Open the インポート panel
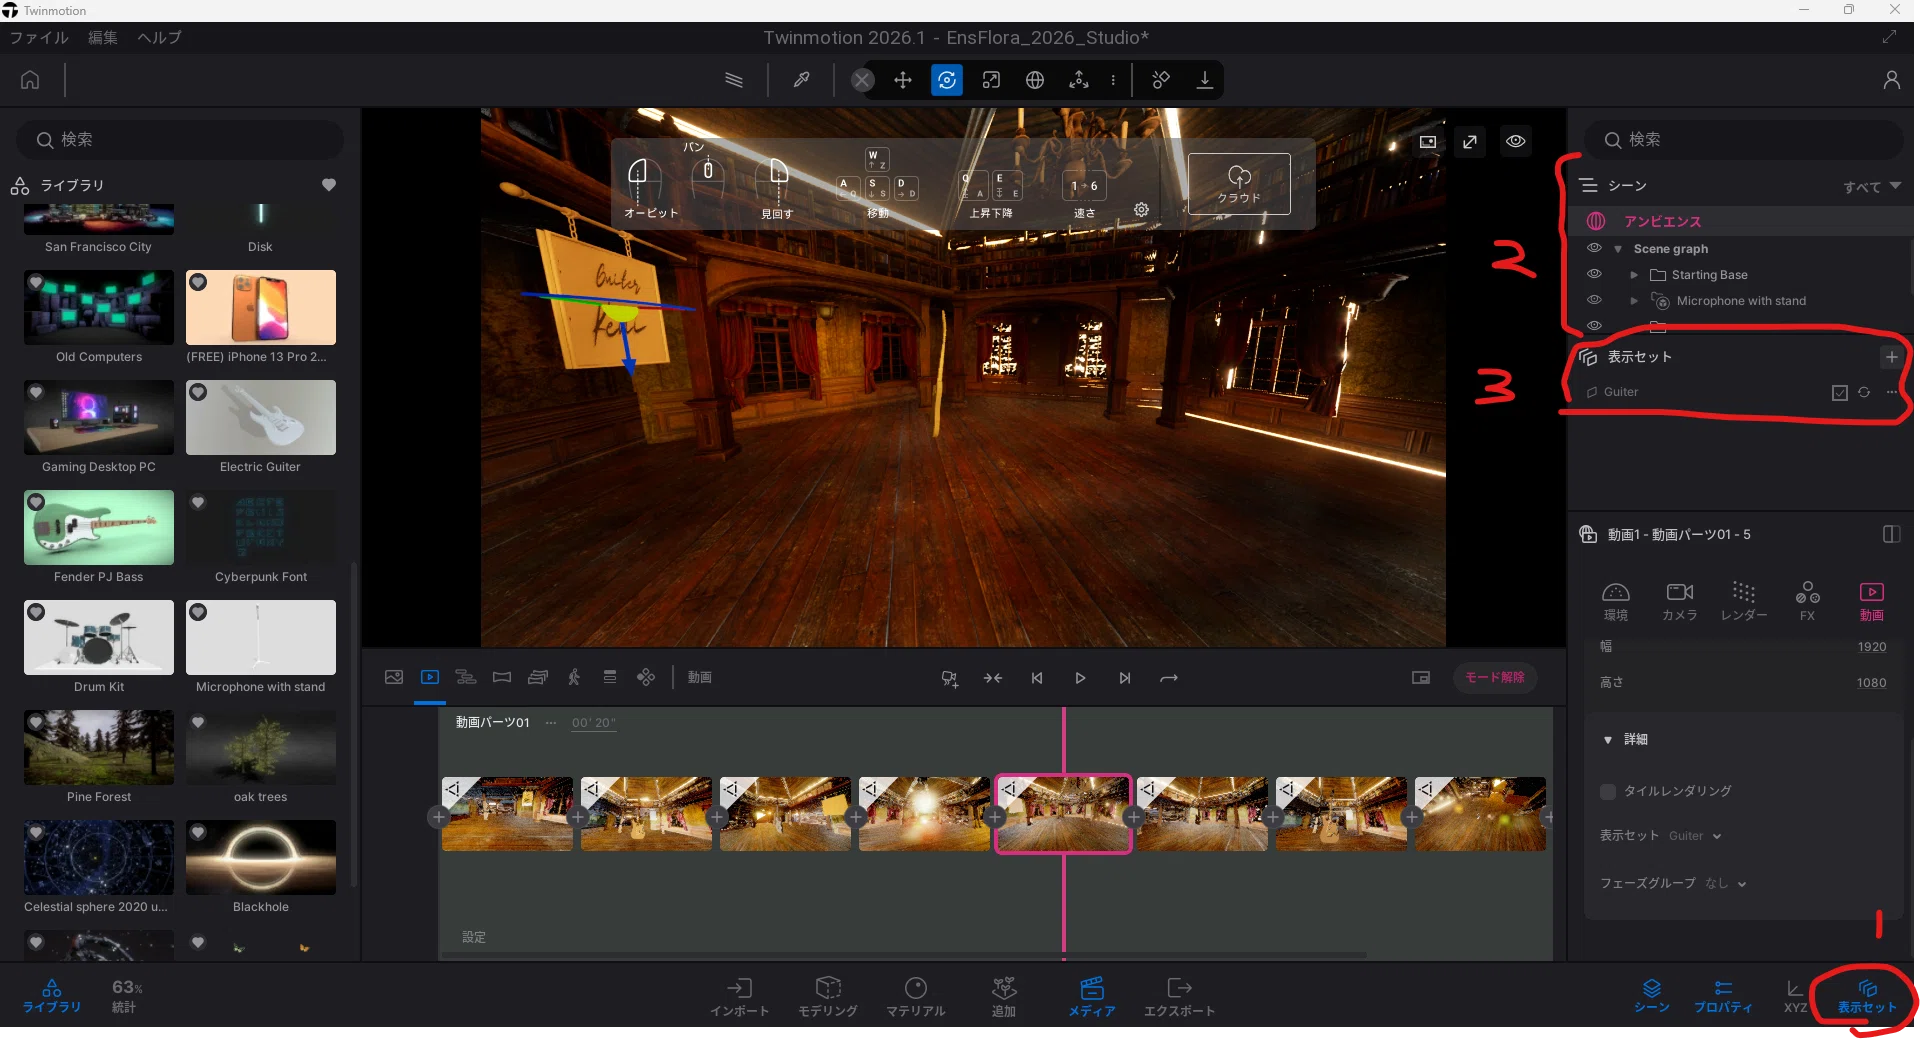This screenshot has height=1039, width=1921. point(739,998)
